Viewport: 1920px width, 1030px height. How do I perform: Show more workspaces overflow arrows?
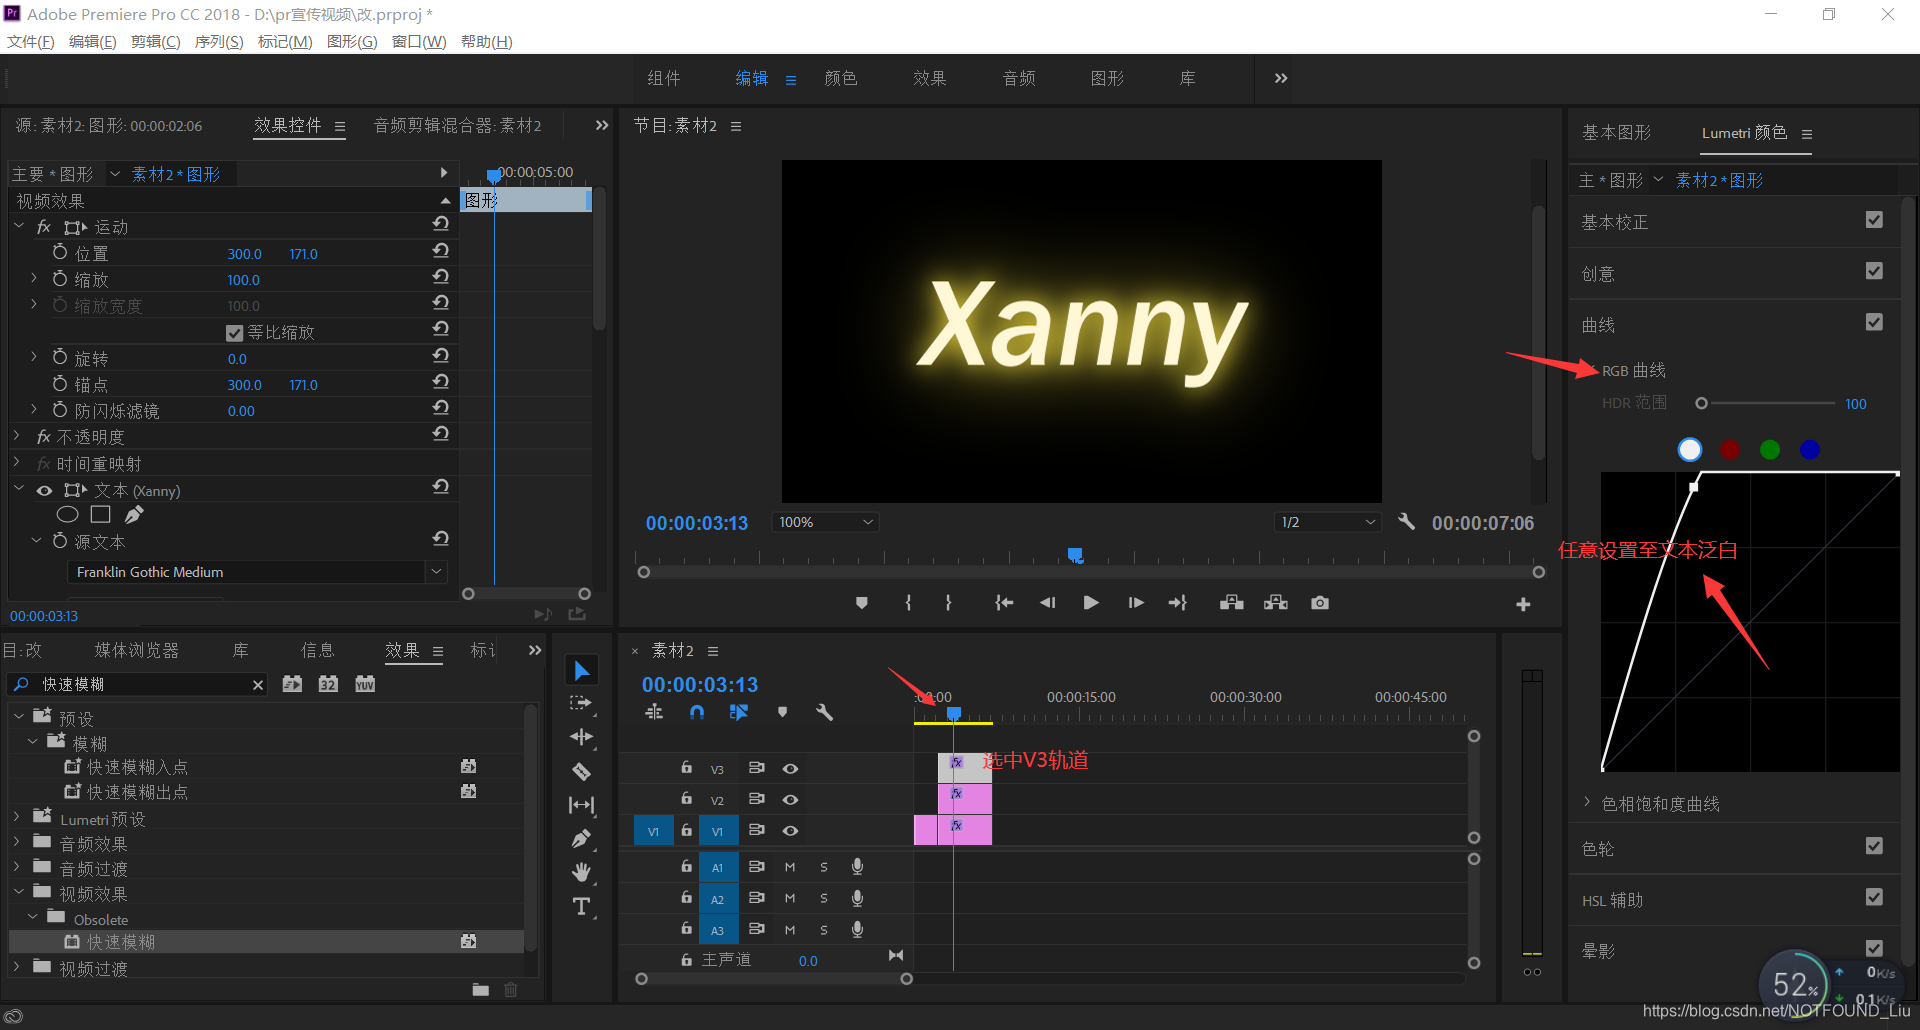1281,78
